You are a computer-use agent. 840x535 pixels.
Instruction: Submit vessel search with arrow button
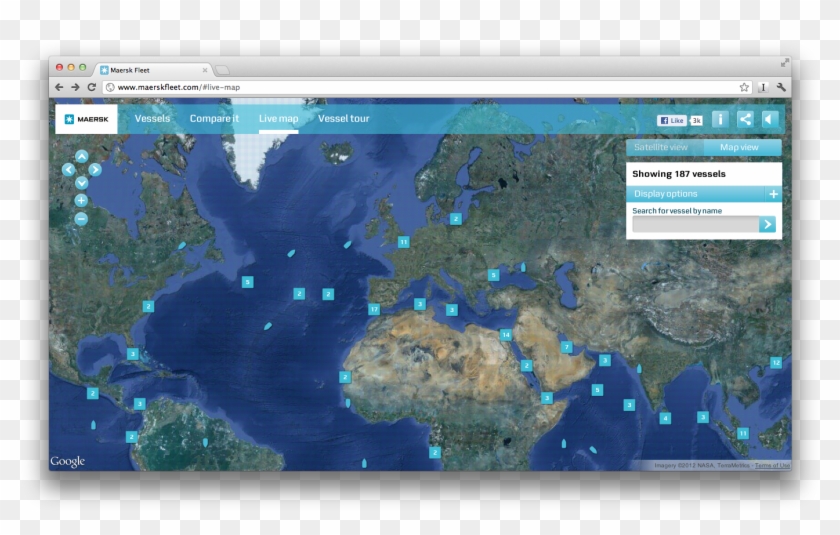[x=767, y=225]
